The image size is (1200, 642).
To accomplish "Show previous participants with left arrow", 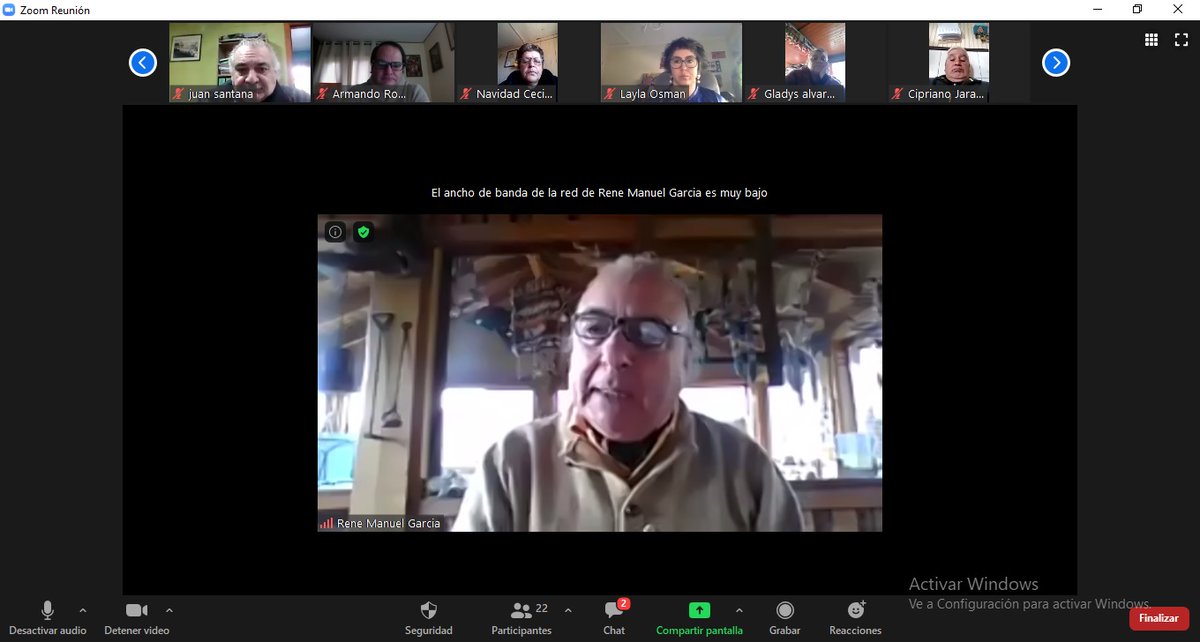I will [143, 63].
